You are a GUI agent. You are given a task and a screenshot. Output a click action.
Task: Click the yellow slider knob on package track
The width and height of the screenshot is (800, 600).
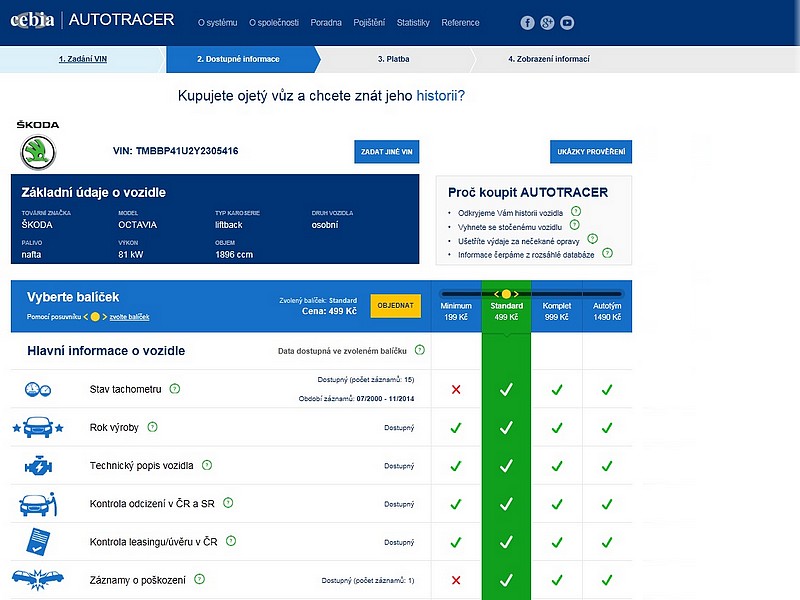pyautogui.click(x=506, y=294)
